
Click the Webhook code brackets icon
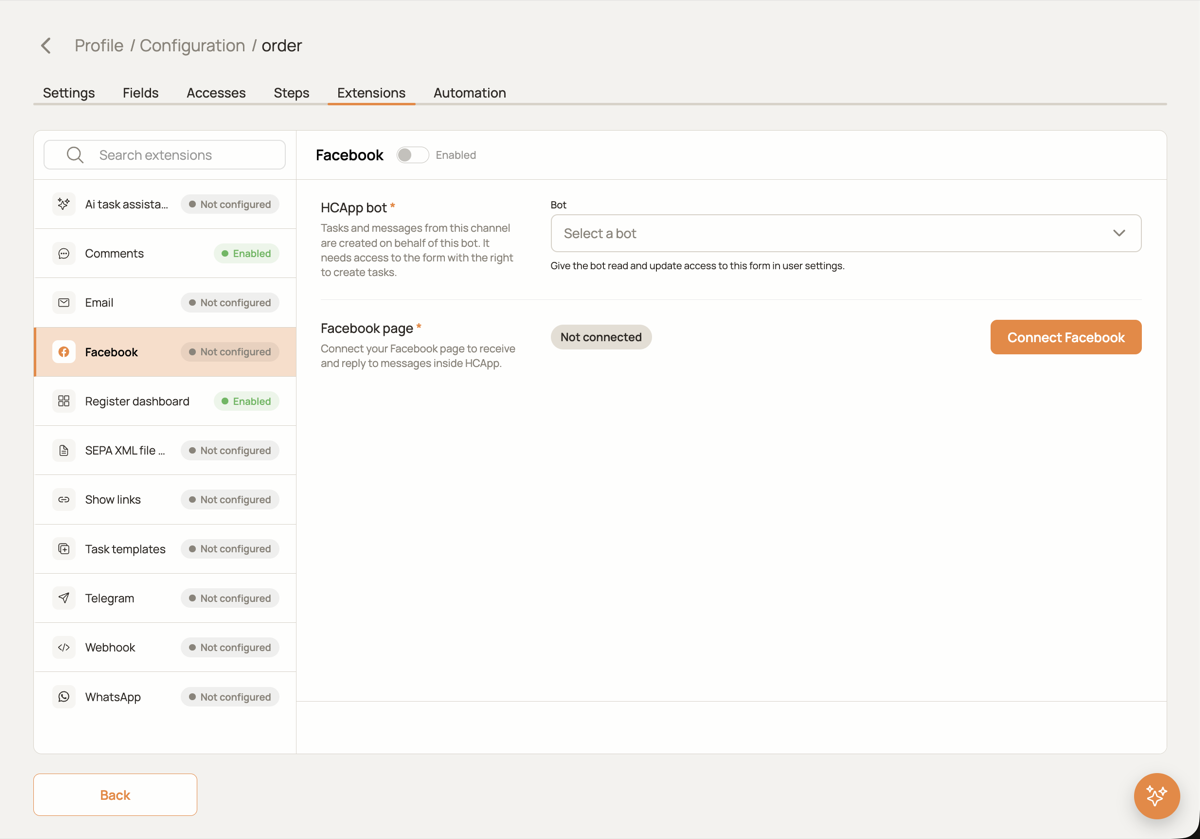tap(64, 648)
